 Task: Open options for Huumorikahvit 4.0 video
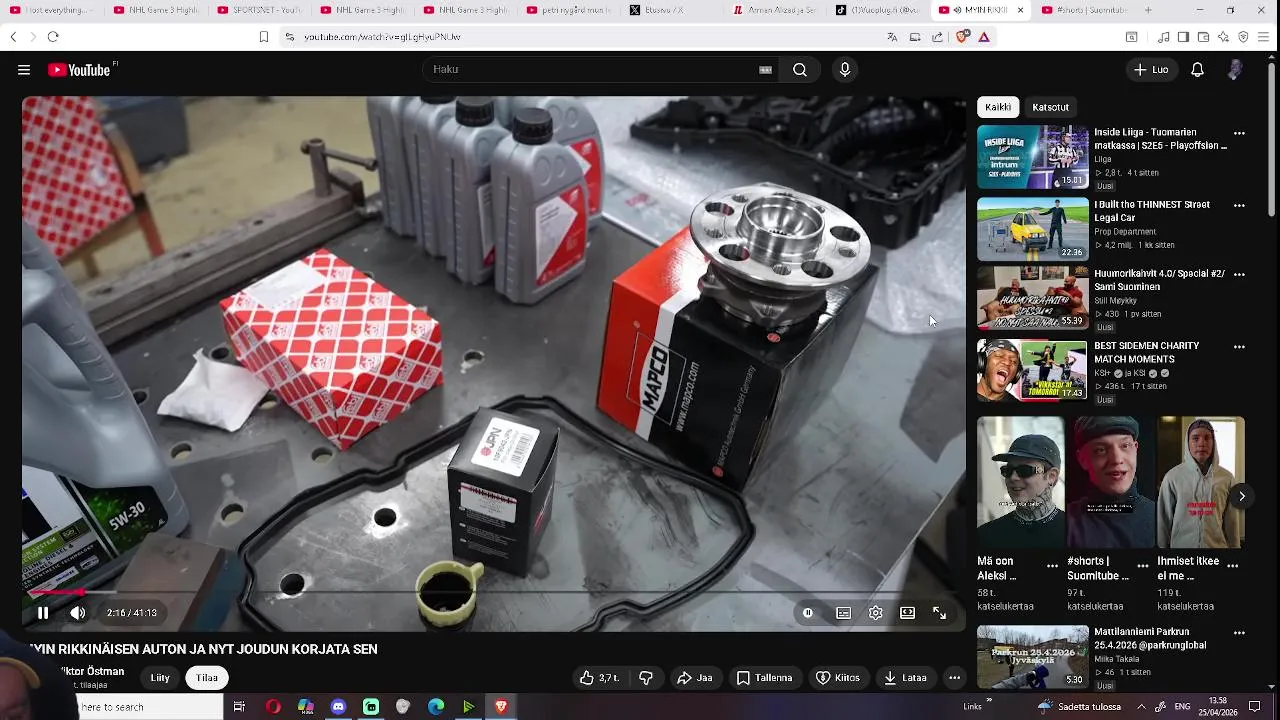(1239, 275)
